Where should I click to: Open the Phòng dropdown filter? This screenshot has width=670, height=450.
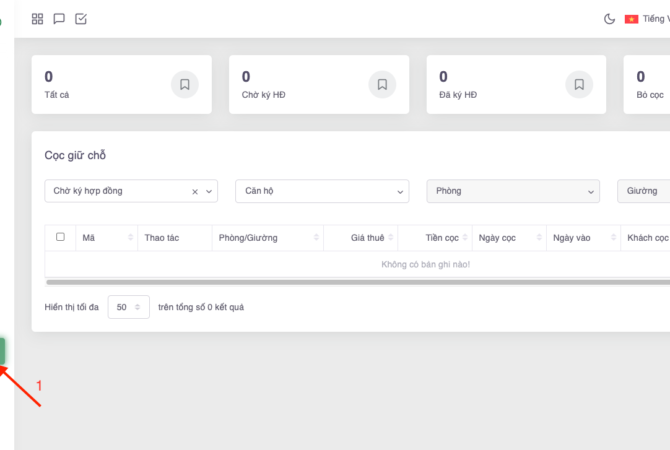[x=512, y=191]
